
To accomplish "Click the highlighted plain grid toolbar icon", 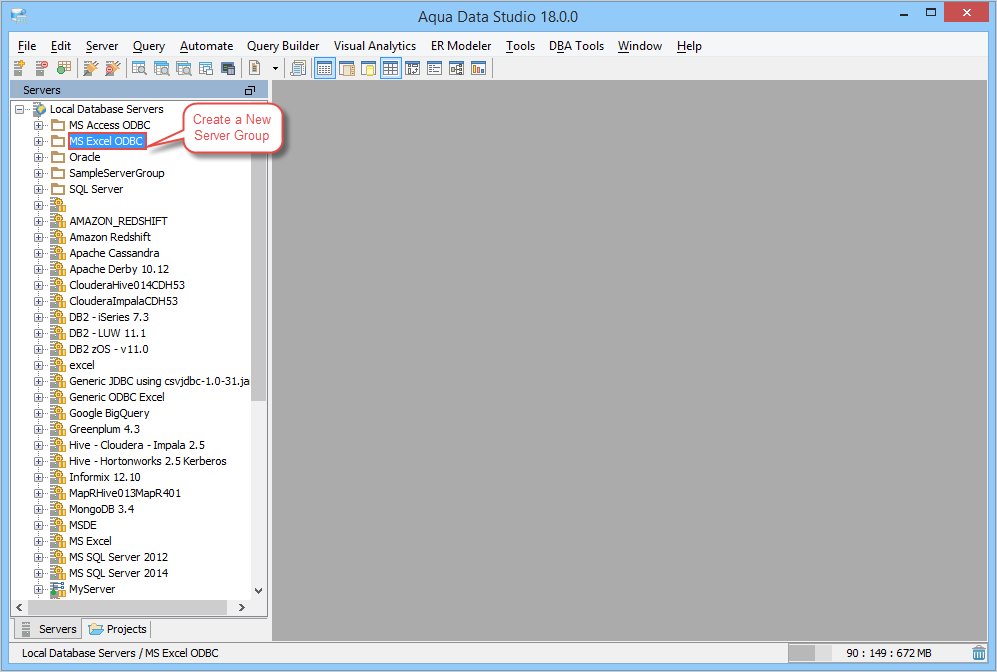I will coord(390,68).
